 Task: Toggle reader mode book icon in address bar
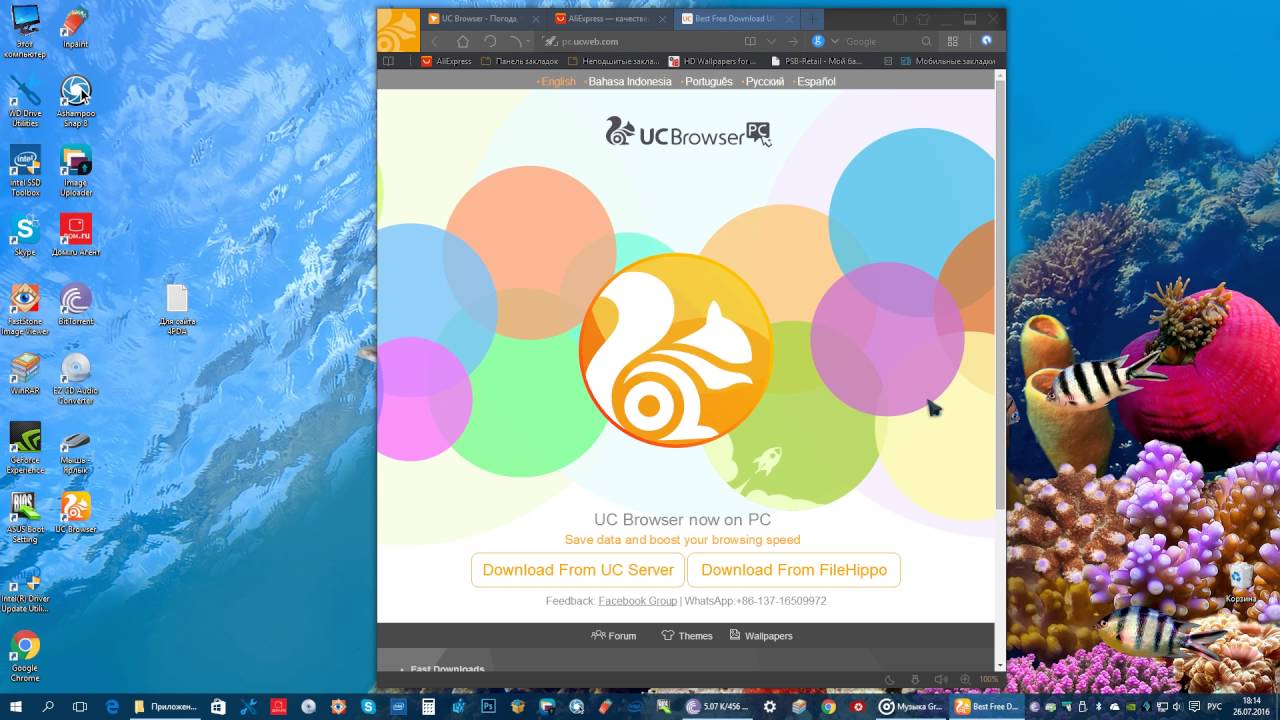(x=750, y=42)
